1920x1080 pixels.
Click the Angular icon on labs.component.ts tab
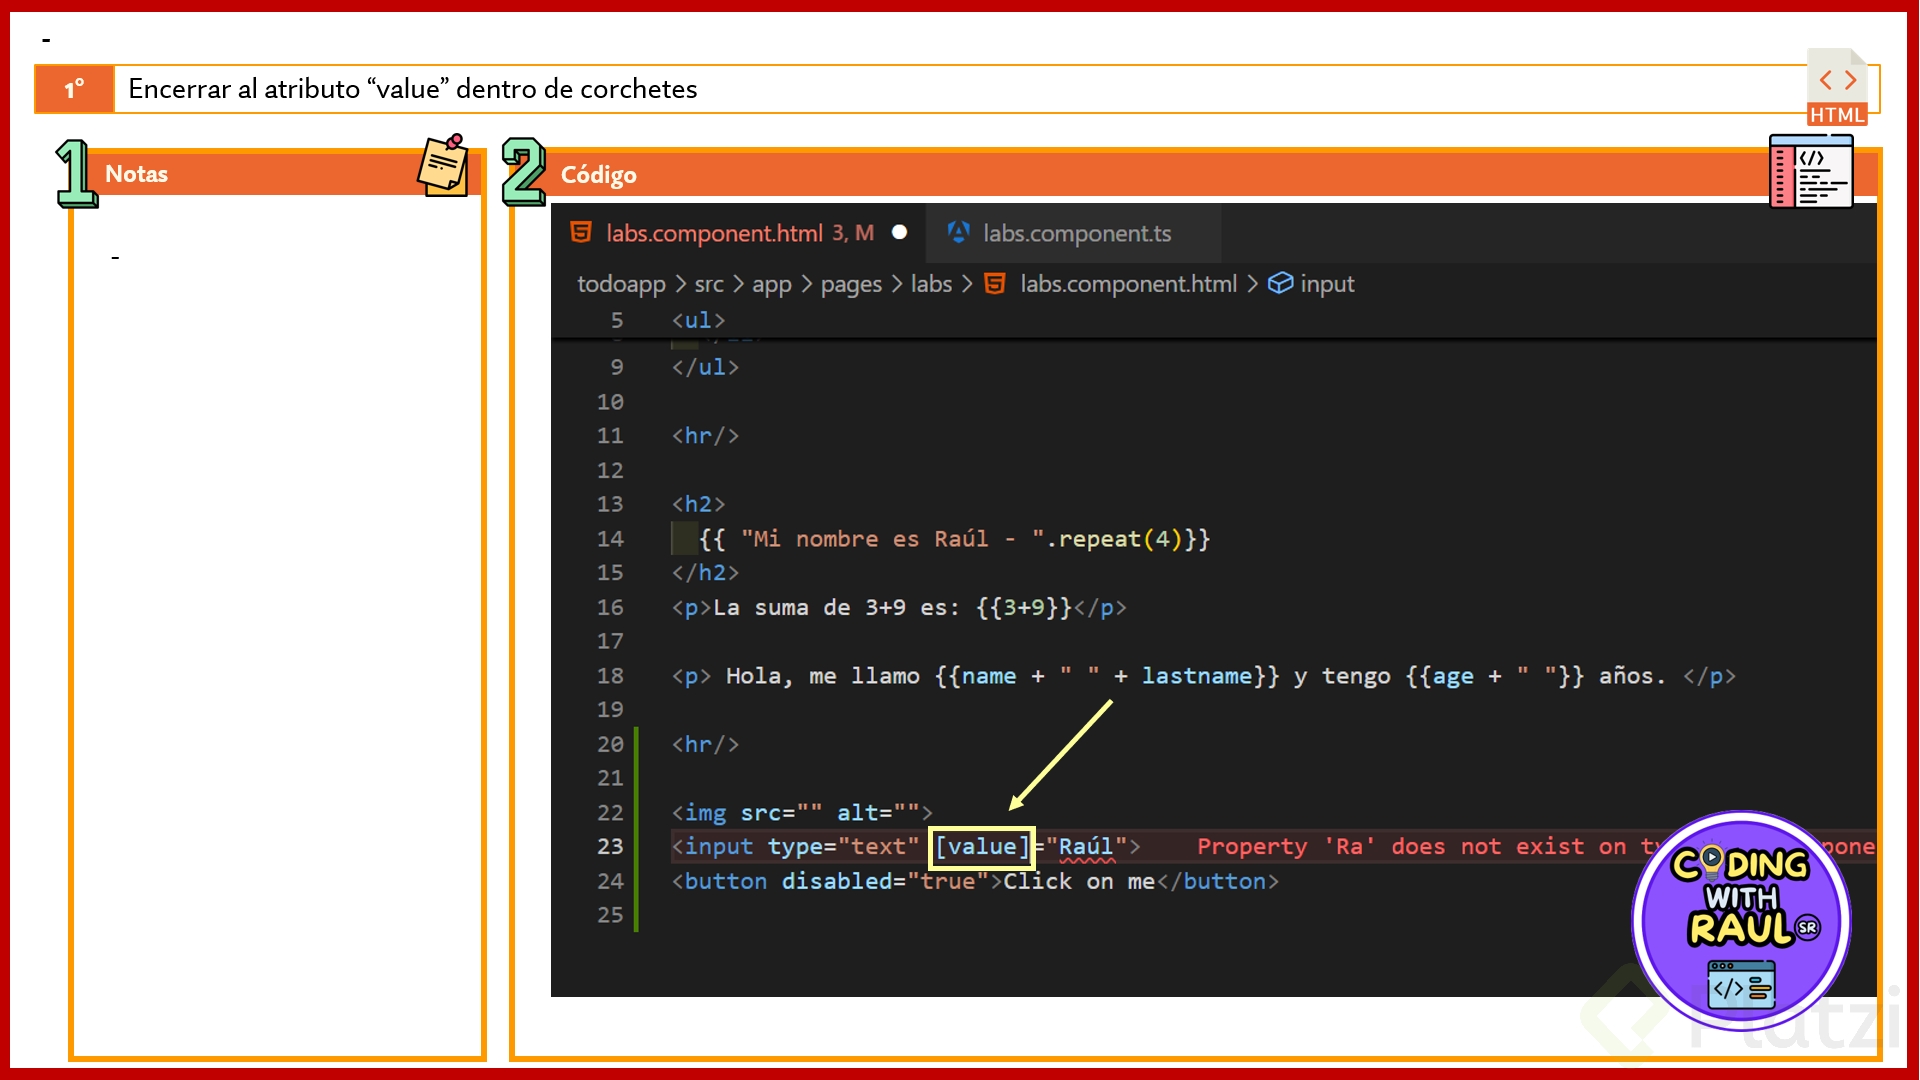point(958,233)
